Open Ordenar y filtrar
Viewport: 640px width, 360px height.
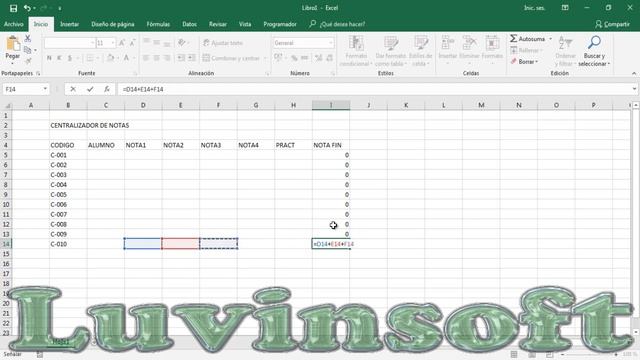point(565,51)
